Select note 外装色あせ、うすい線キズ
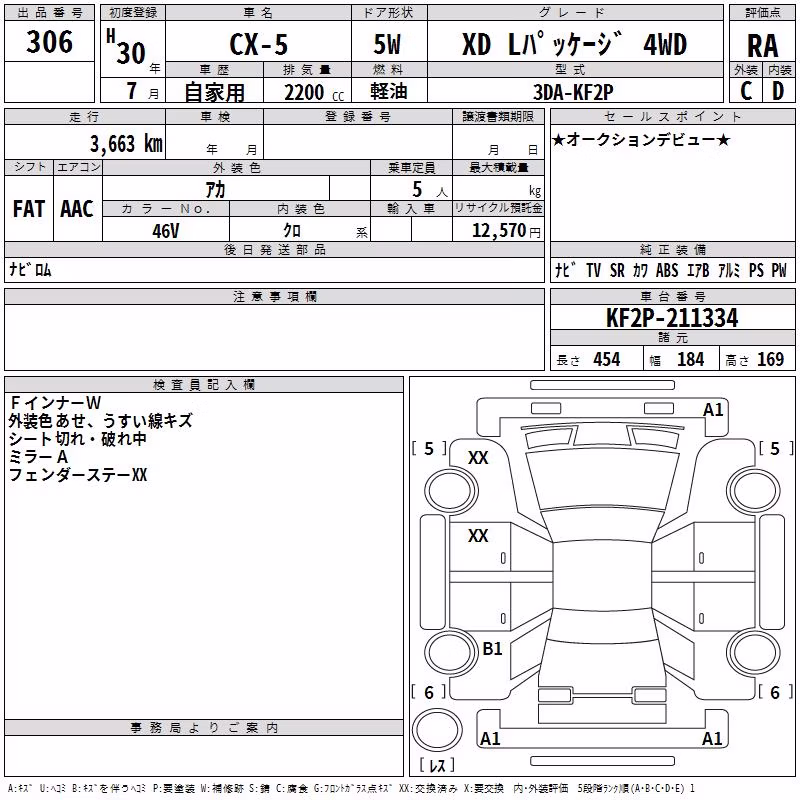 click(101, 421)
